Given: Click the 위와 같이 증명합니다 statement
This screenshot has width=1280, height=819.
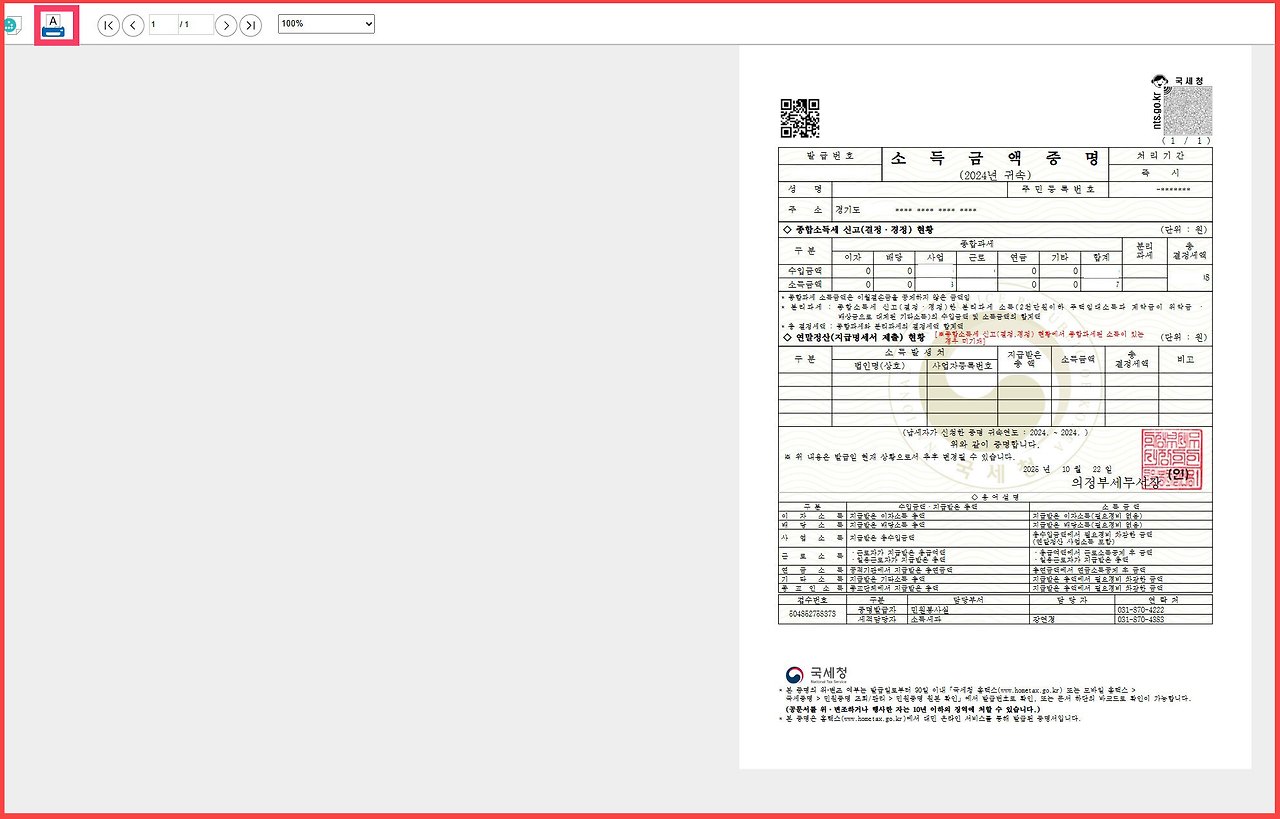Looking at the screenshot, I should point(993,442).
